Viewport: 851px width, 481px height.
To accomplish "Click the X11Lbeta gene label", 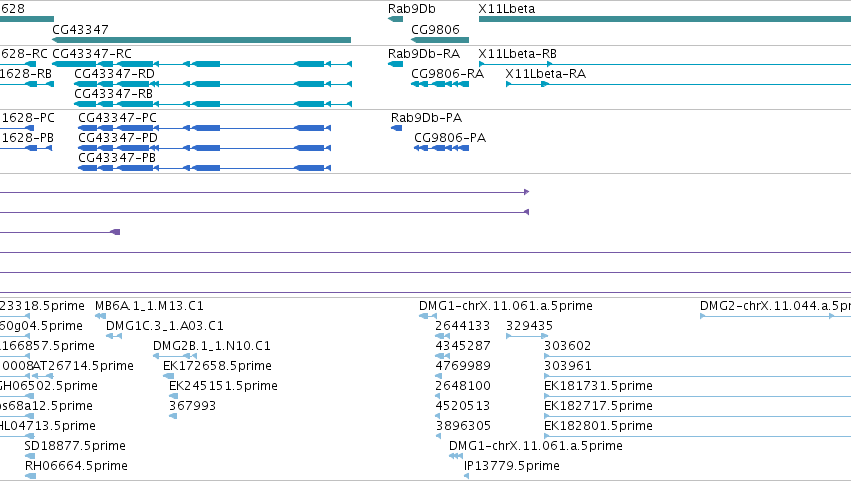I will tap(506, 9).
